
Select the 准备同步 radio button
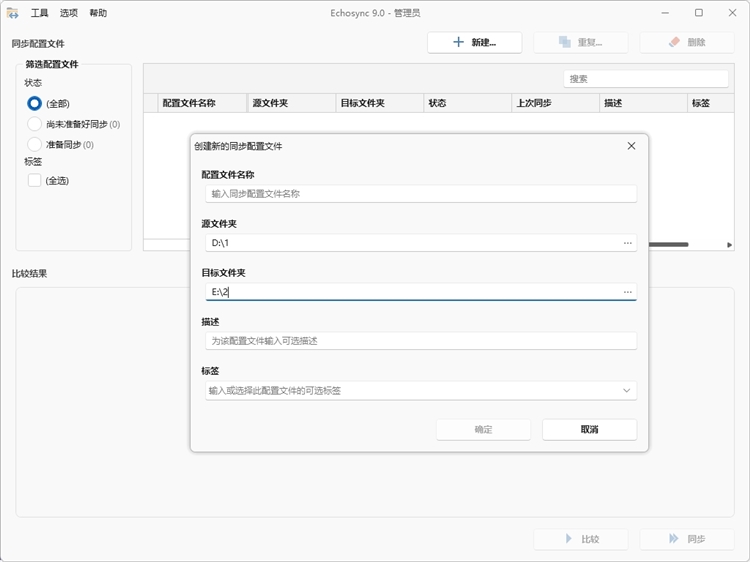point(34,144)
